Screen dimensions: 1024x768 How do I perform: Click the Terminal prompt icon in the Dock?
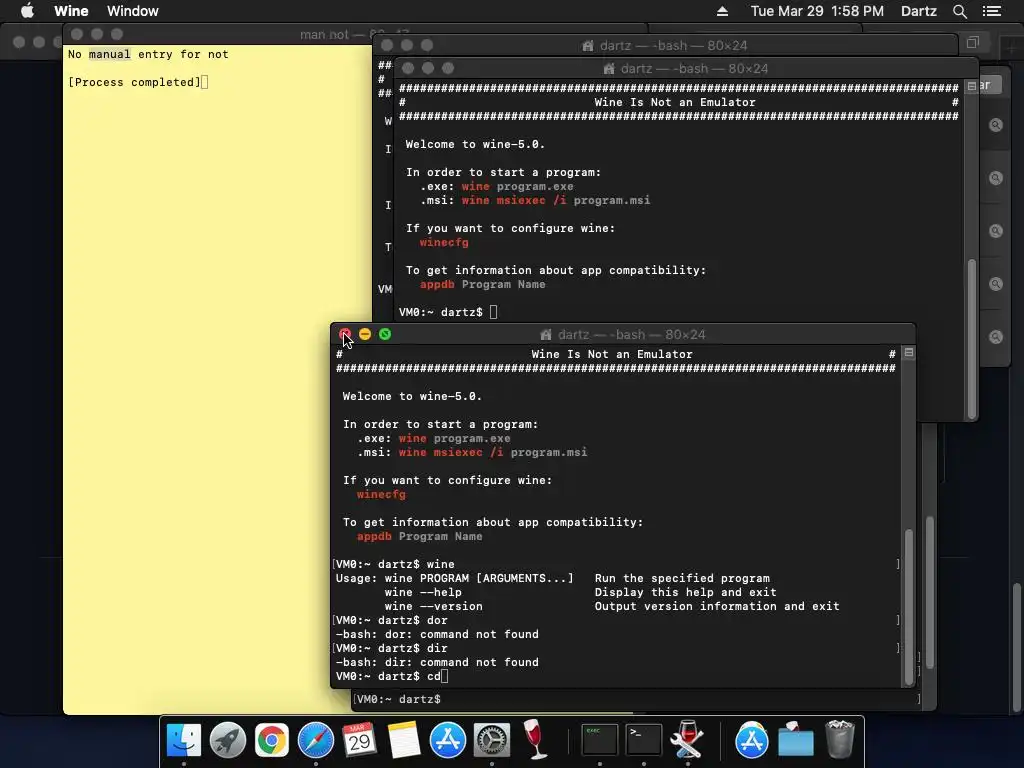(x=643, y=740)
